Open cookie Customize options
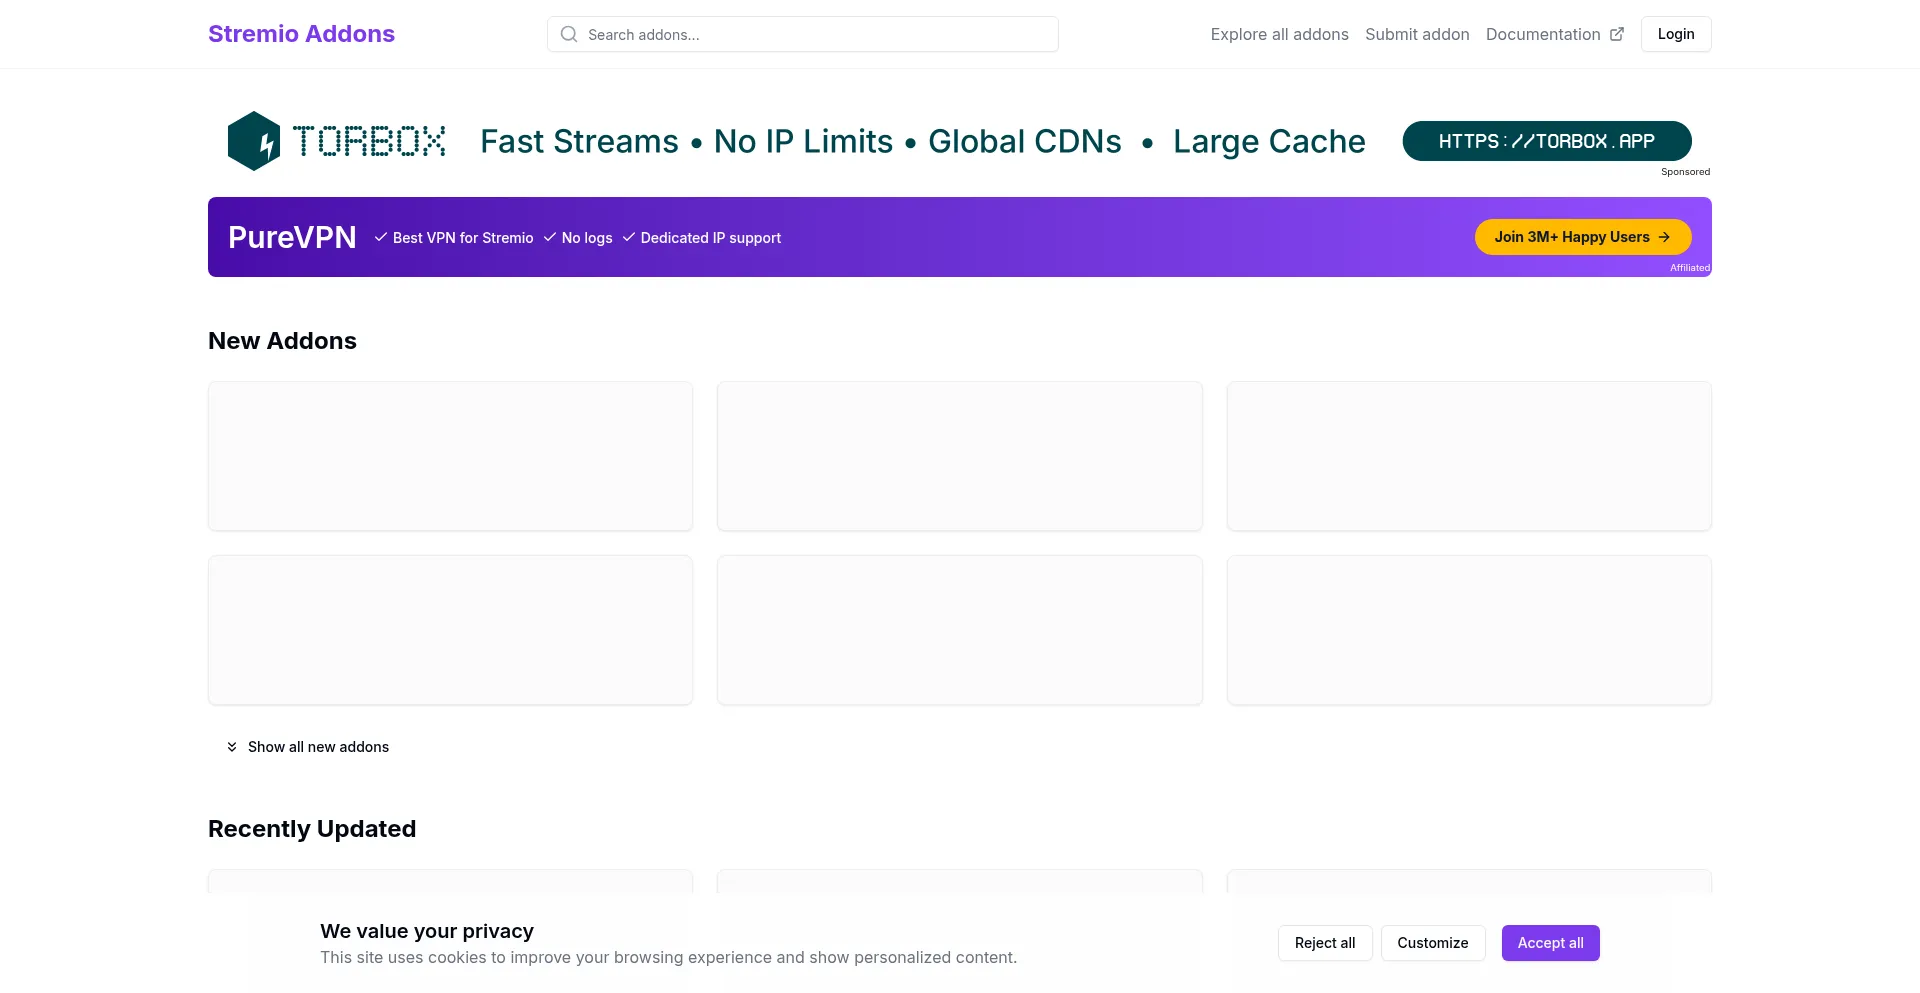Image resolution: width=1920 pixels, height=993 pixels. (x=1433, y=943)
